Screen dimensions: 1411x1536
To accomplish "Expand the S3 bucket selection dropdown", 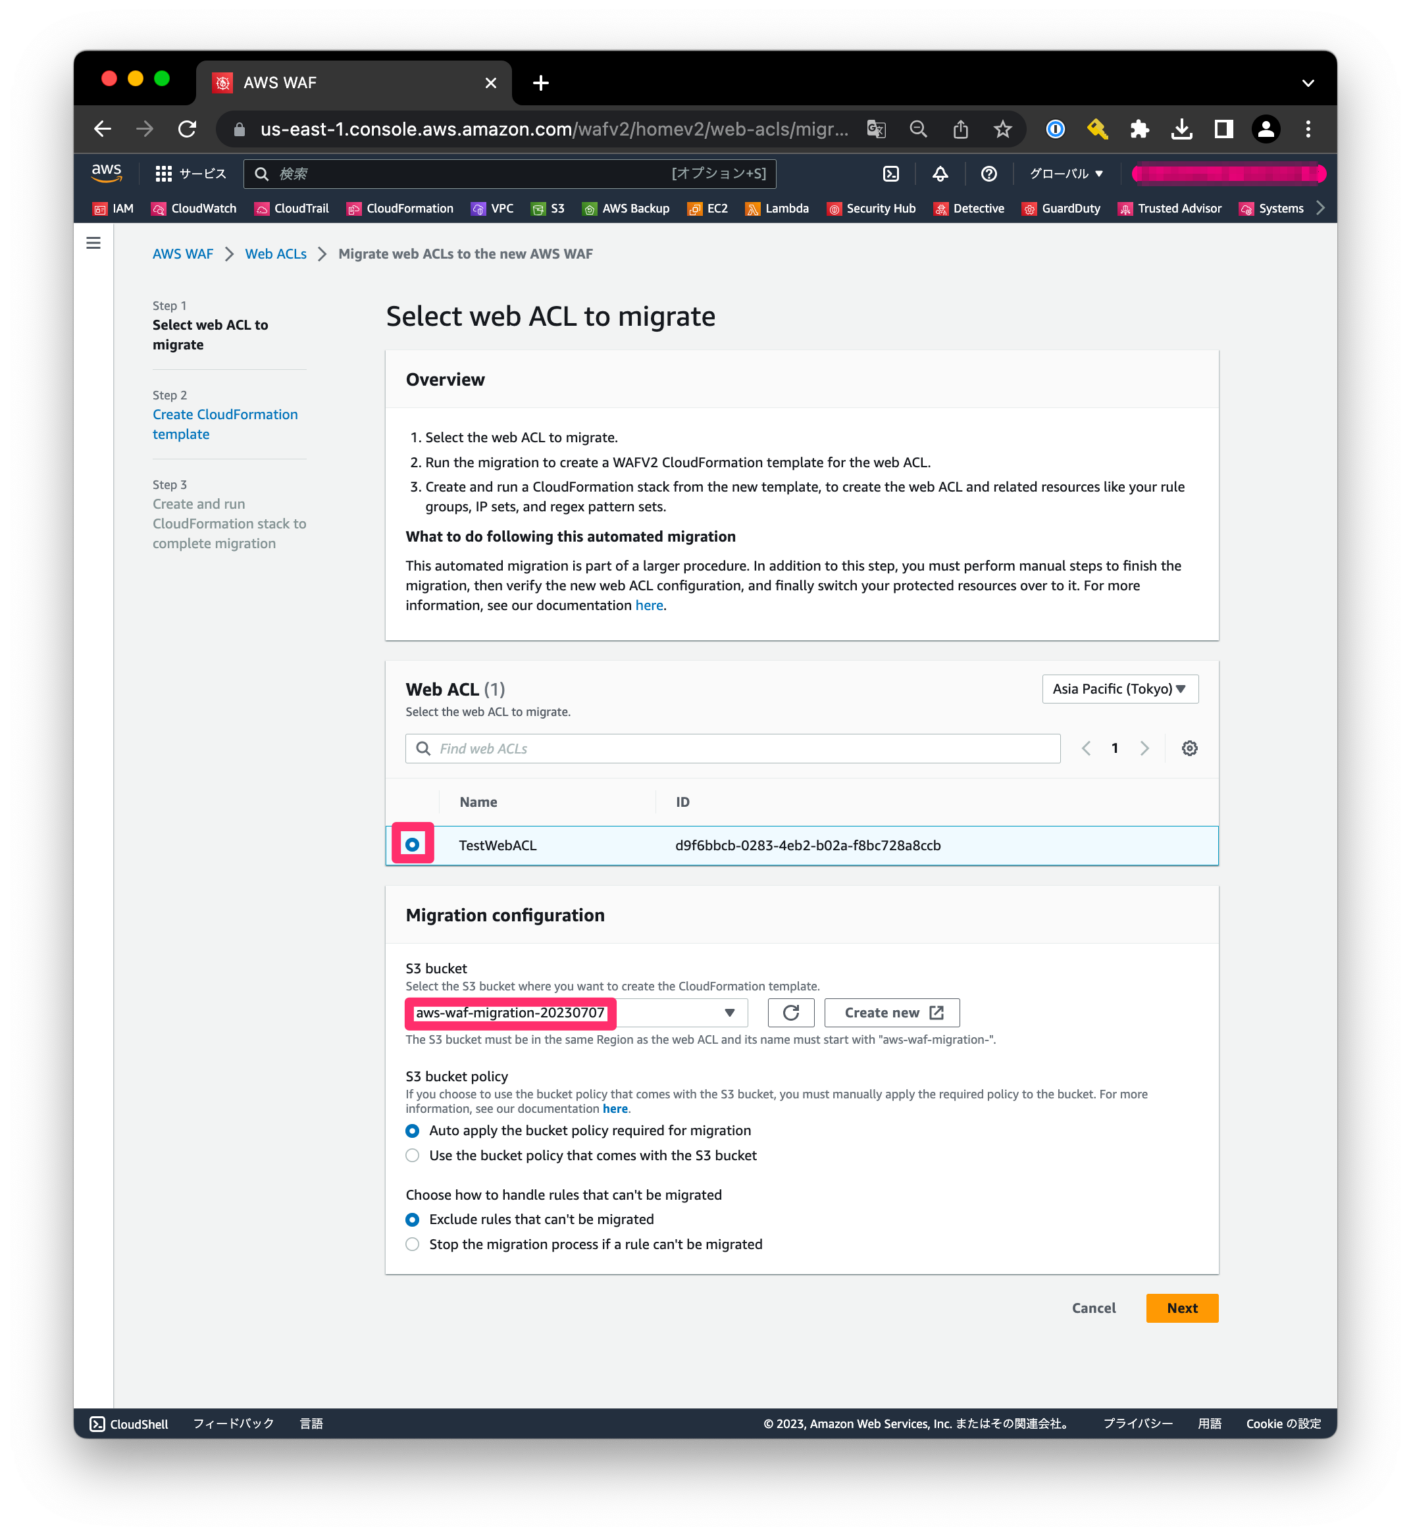I will pos(576,1013).
